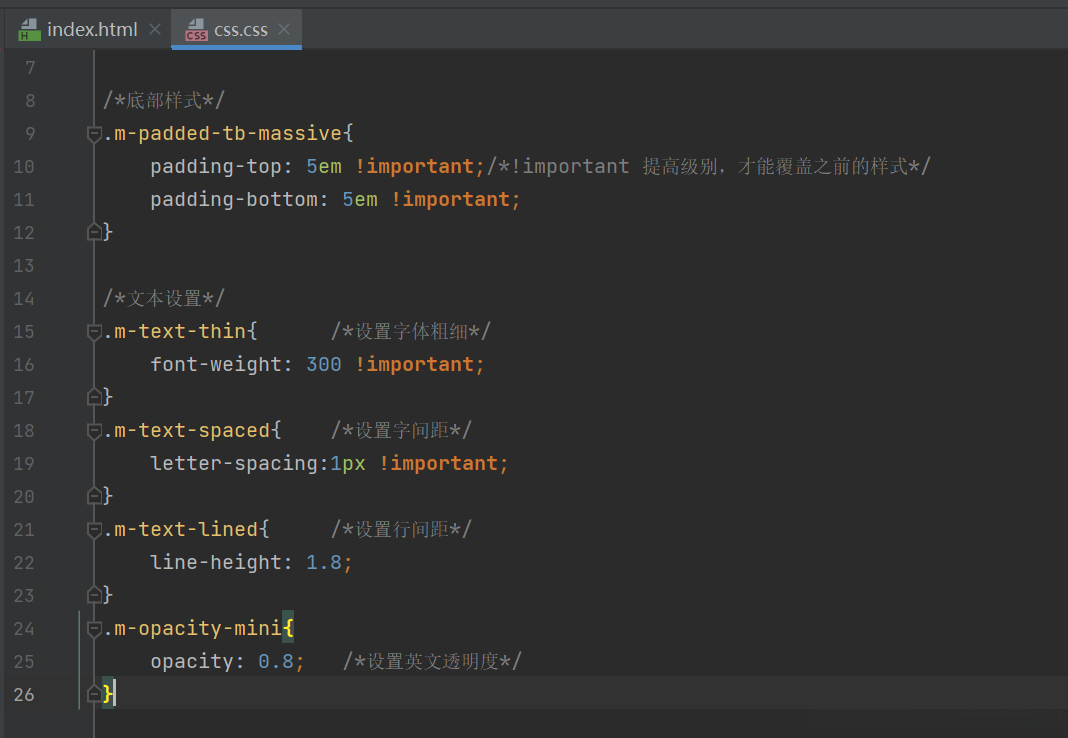Viewport: 1068px width, 738px height.
Task: Collapse the .m-opacity-mini rule
Action: coord(94,629)
